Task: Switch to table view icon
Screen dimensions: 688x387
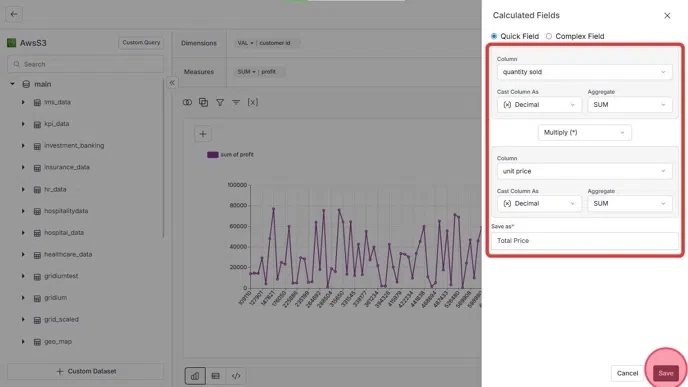Action: [215, 376]
